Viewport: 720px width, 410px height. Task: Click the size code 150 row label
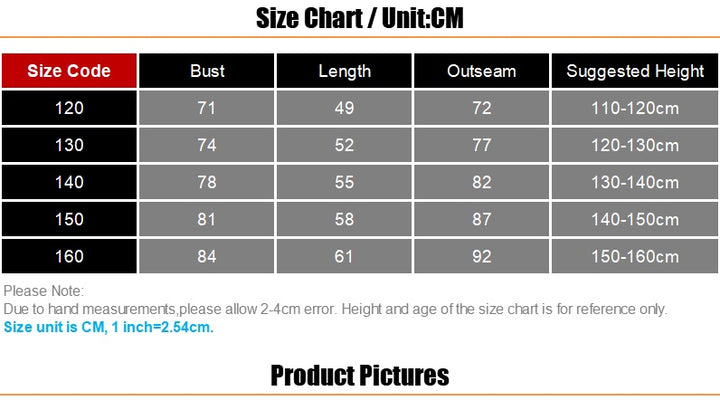tap(69, 219)
